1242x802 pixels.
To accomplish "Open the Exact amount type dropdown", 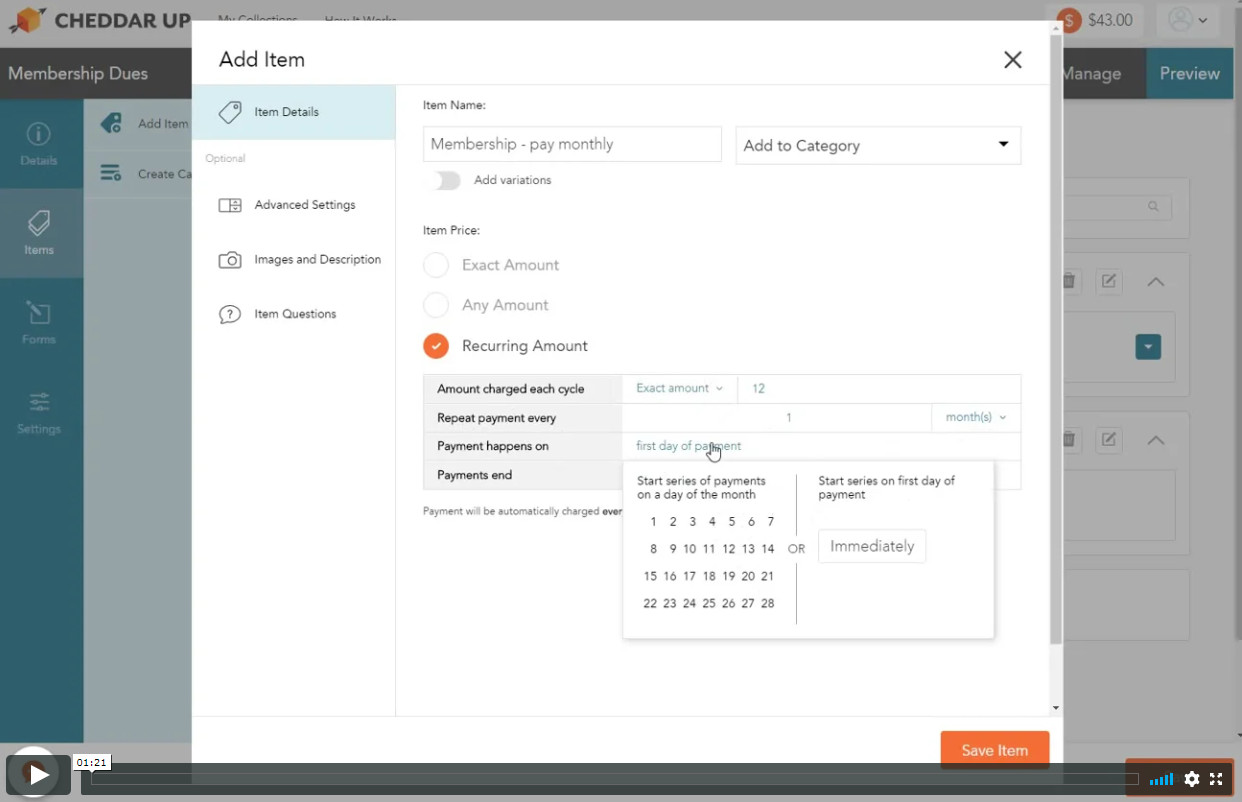I will pyautogui.click(x=679, y=388).
